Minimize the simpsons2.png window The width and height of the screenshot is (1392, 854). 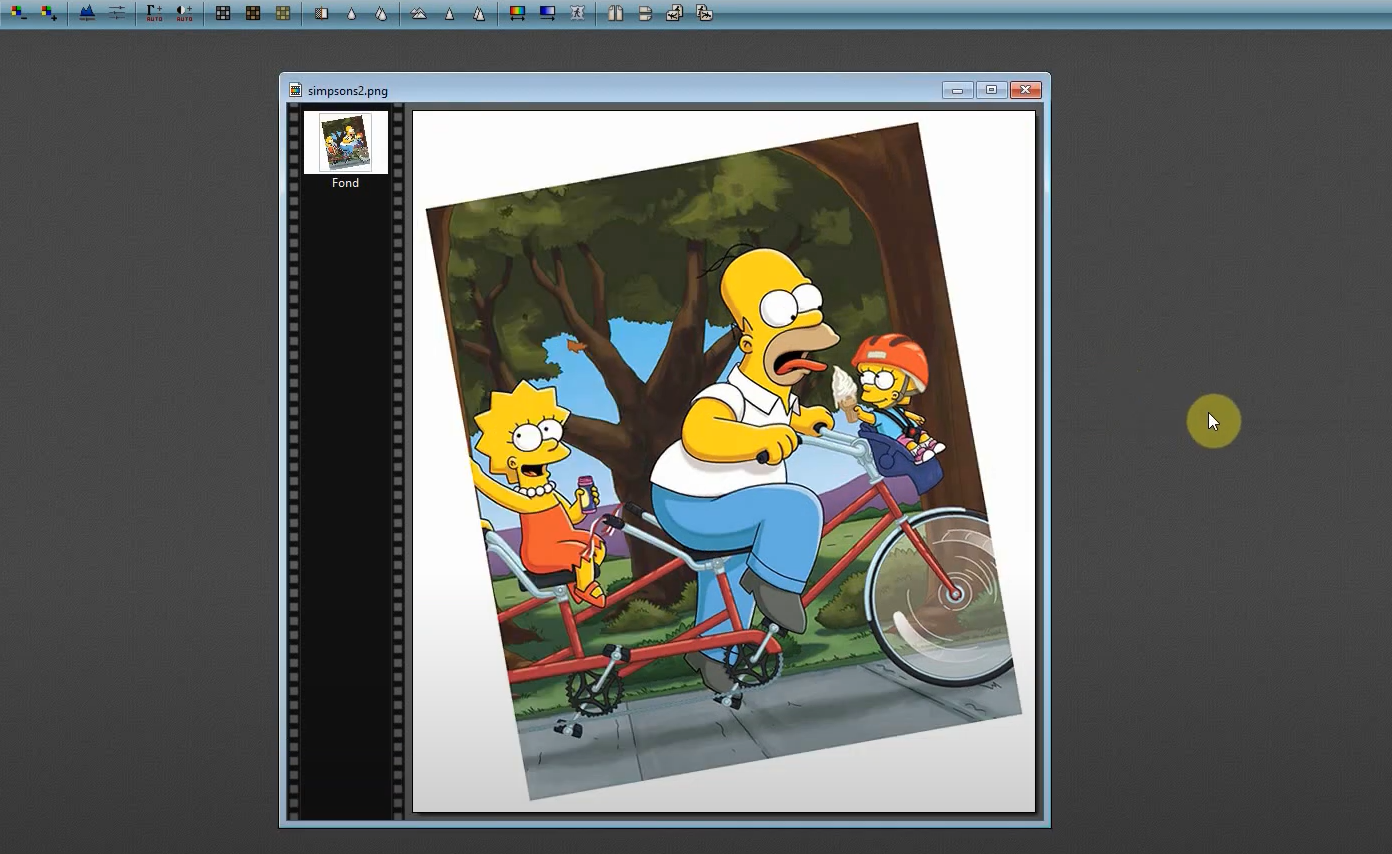point(958,90)
